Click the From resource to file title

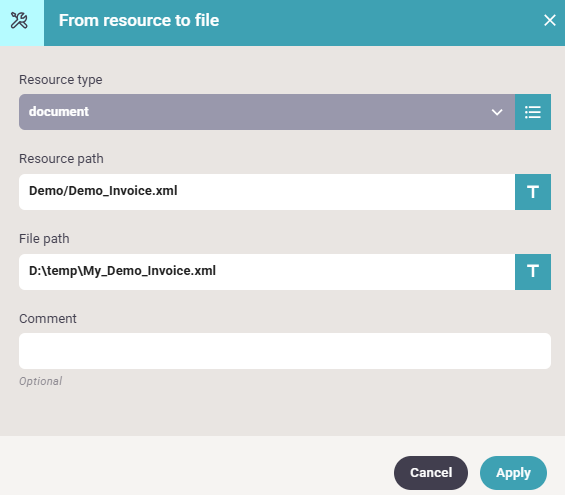pyautogui.click(x=139, y=21)
